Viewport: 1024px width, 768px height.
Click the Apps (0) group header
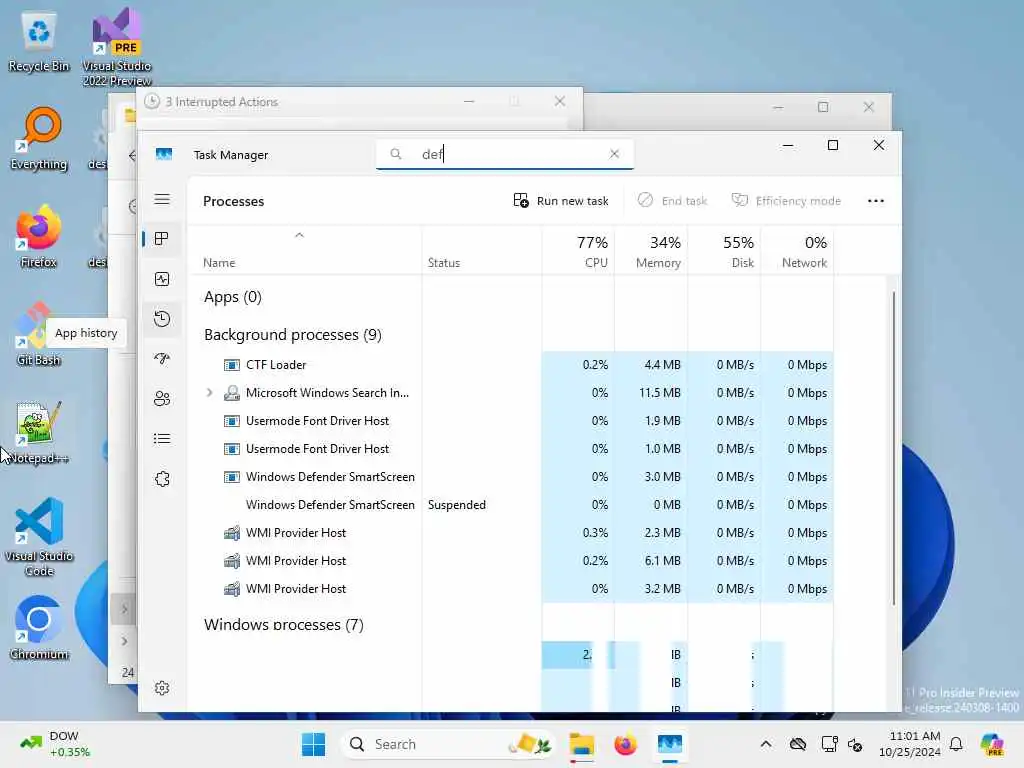pyautogui.click(x=232, y=297)
